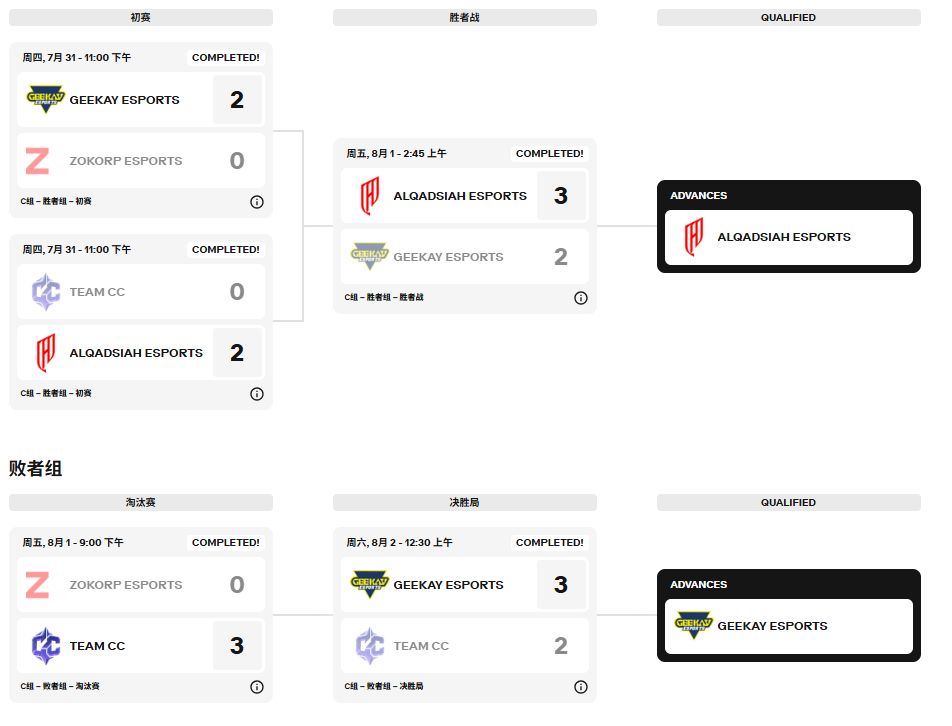Screen dimensions: 952x726
Task: Click AlQadsiah logo in upper Advances box
Action: (693, 238)
